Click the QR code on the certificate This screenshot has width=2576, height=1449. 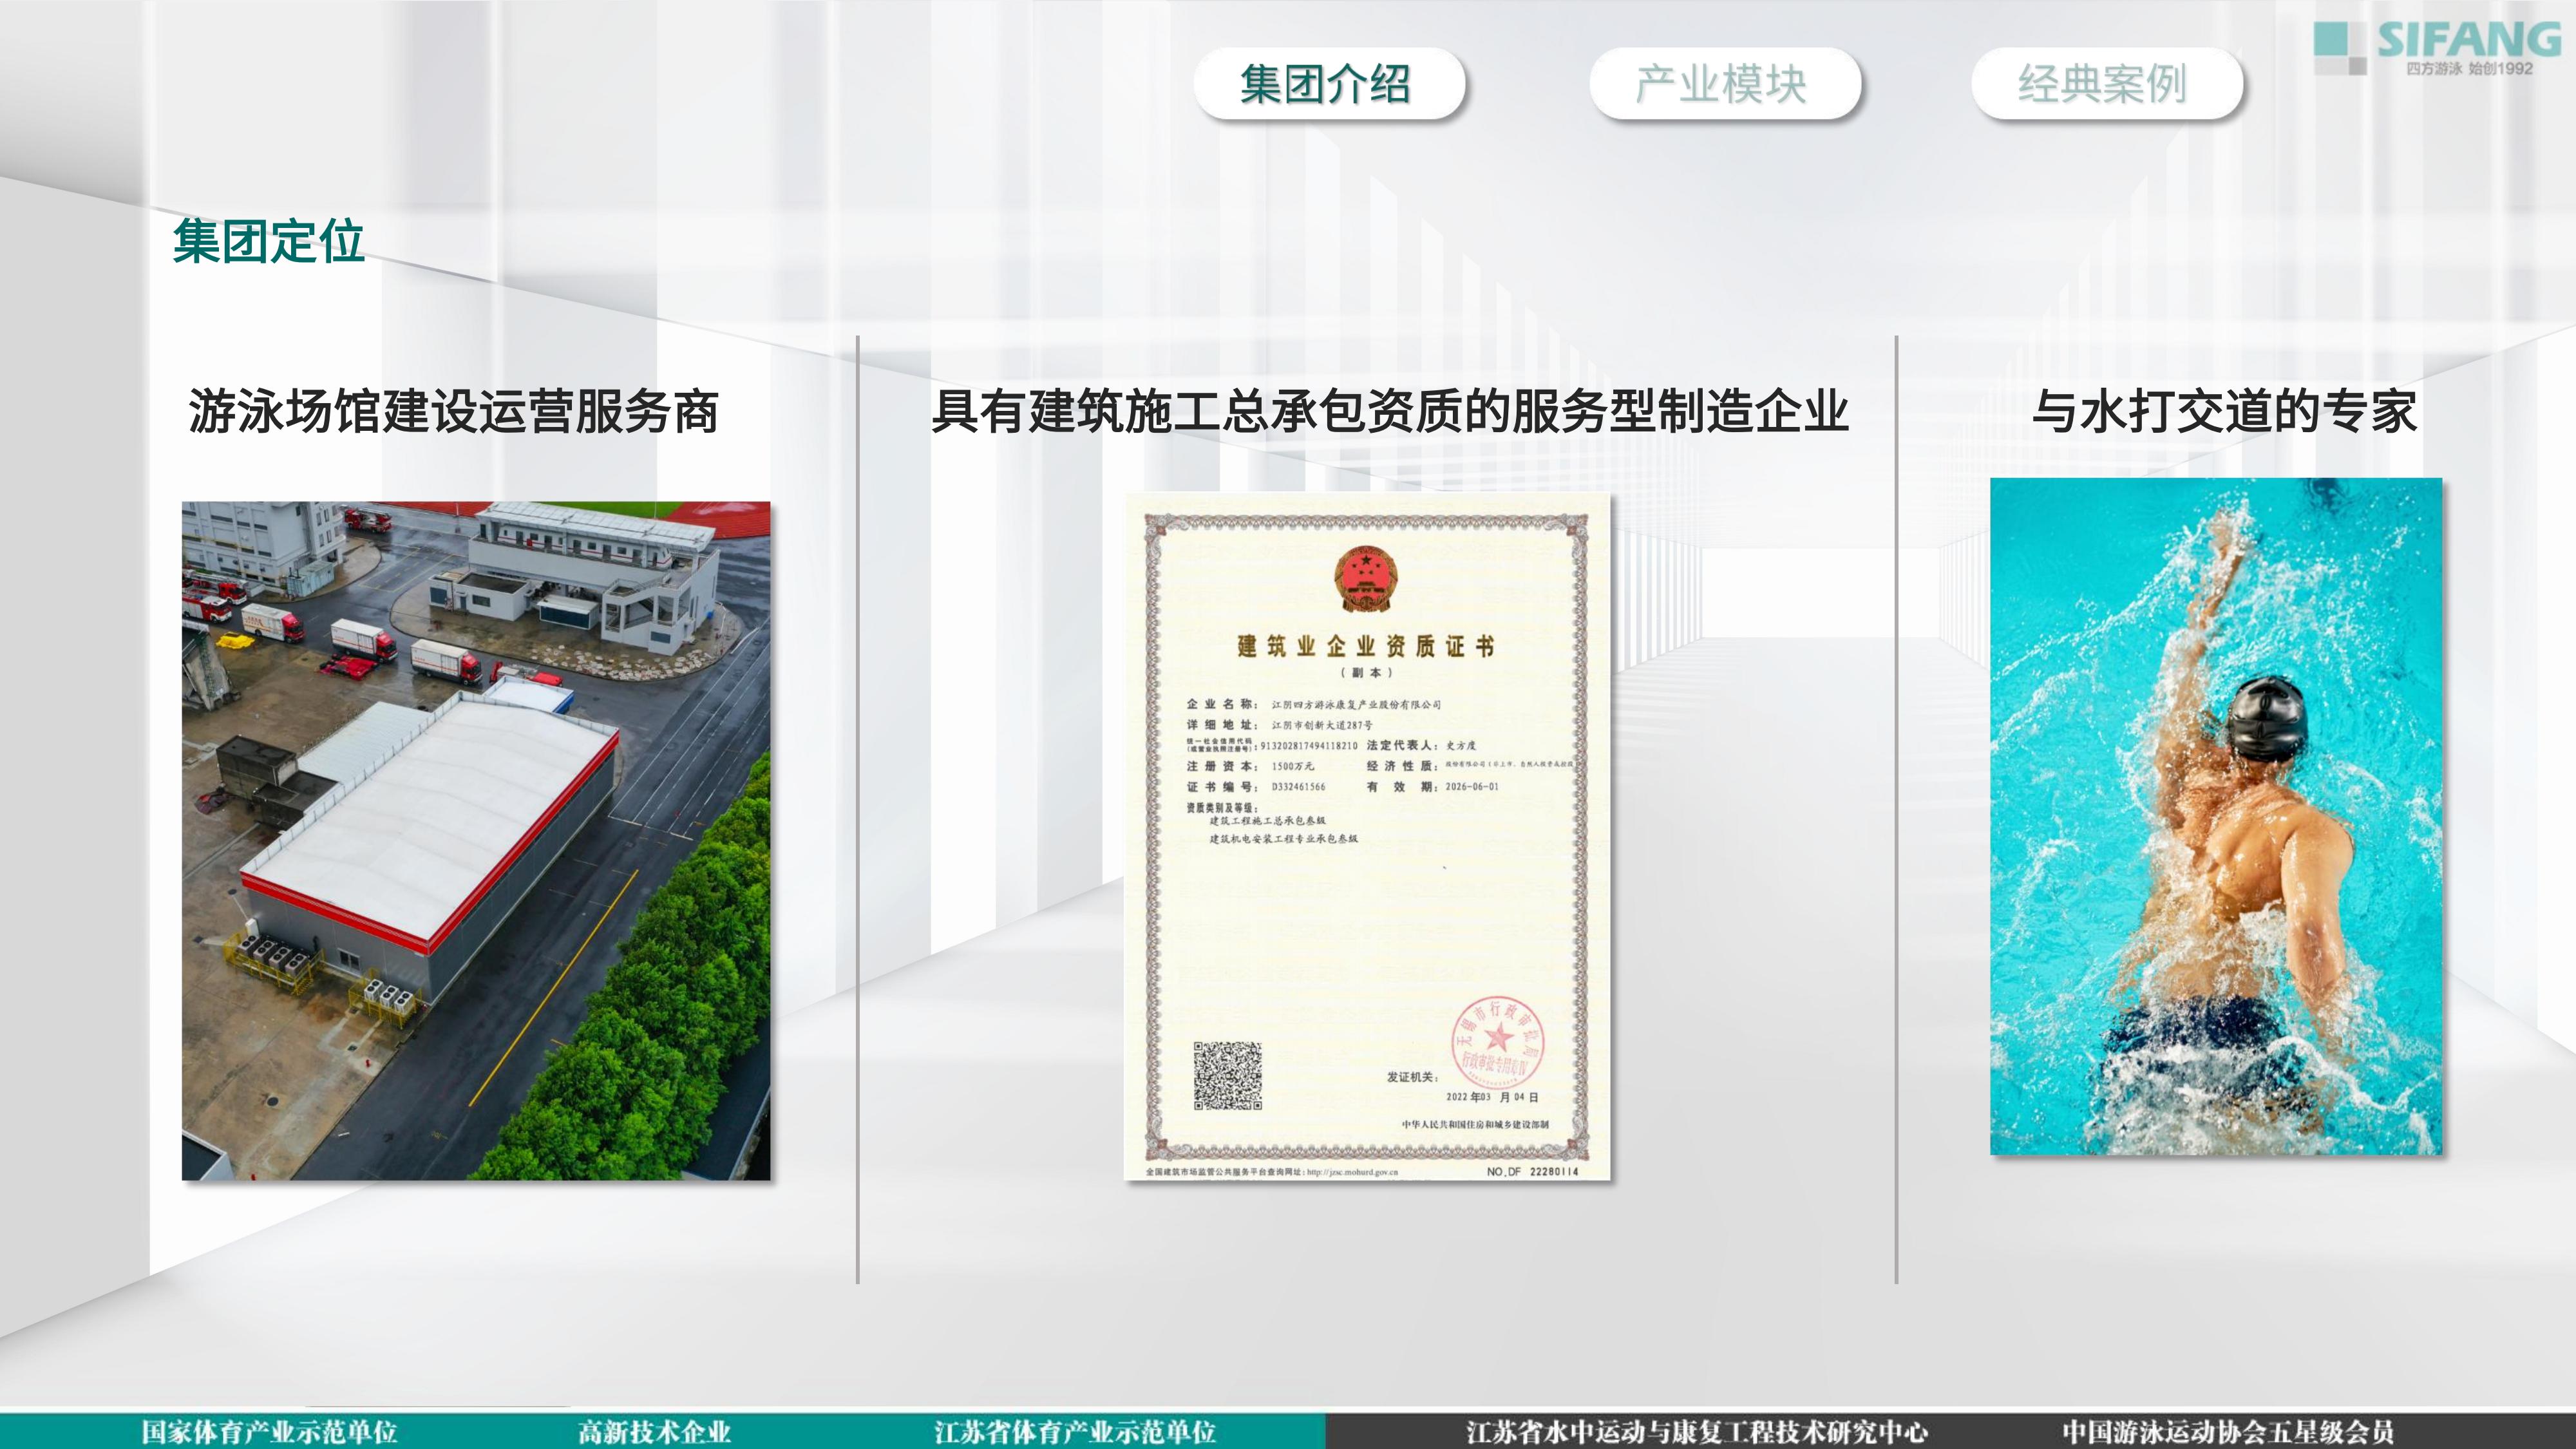coord(1227,1075)
